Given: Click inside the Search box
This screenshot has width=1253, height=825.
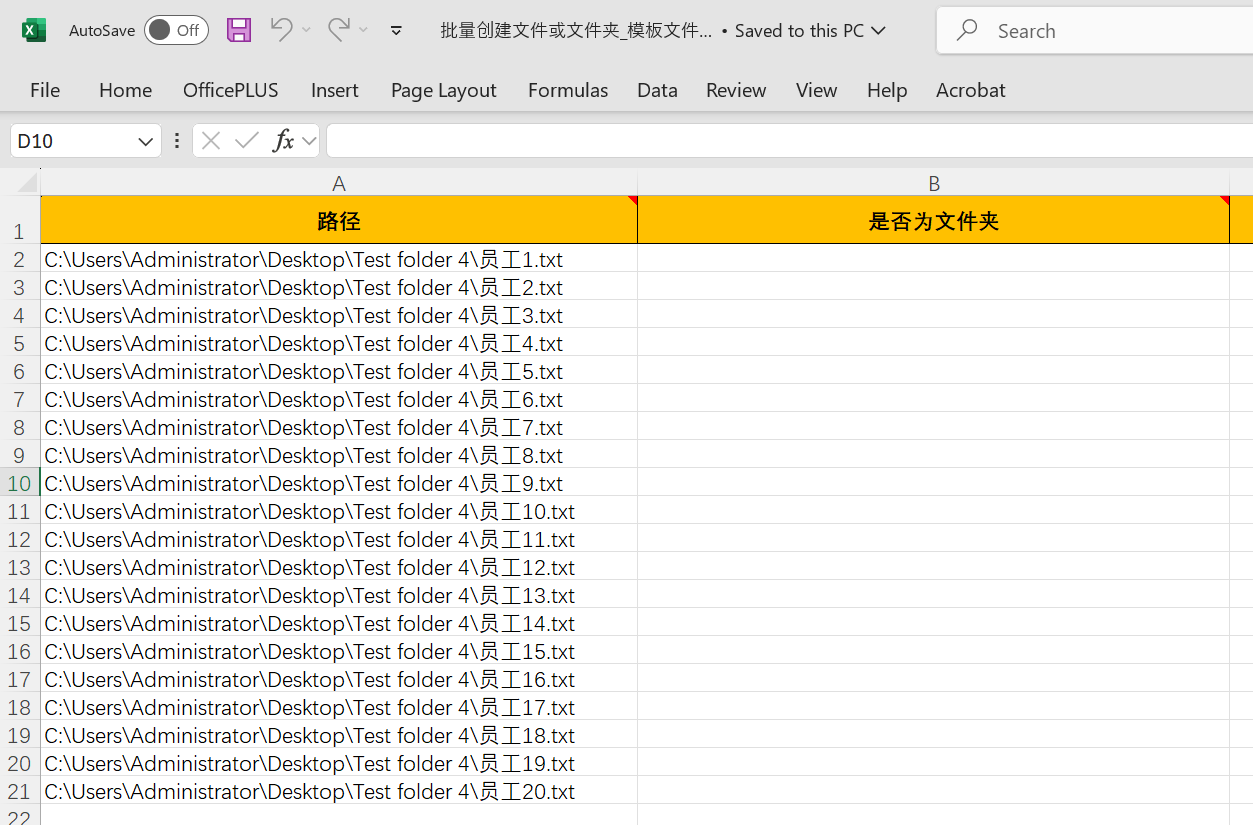Looking at the screenshot, I should click(1060, 30).
